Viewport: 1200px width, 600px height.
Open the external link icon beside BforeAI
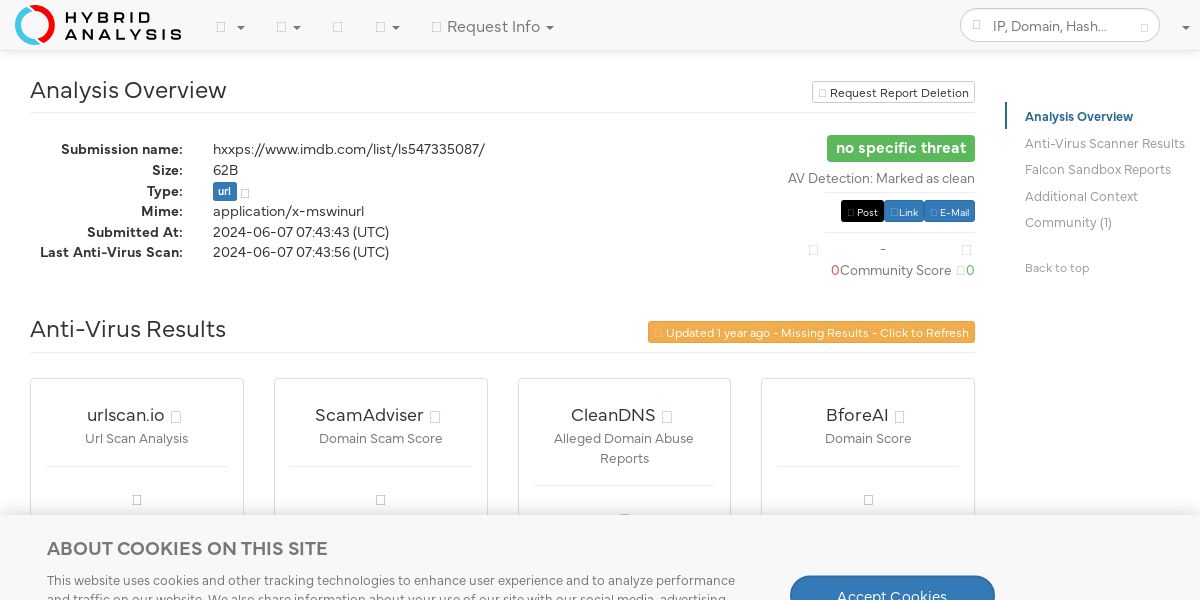point(899,416)
